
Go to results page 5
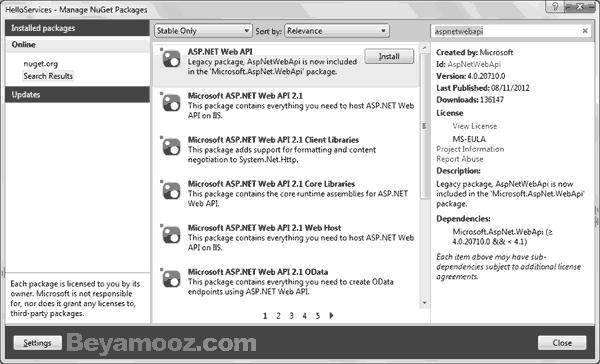[318, 316]
